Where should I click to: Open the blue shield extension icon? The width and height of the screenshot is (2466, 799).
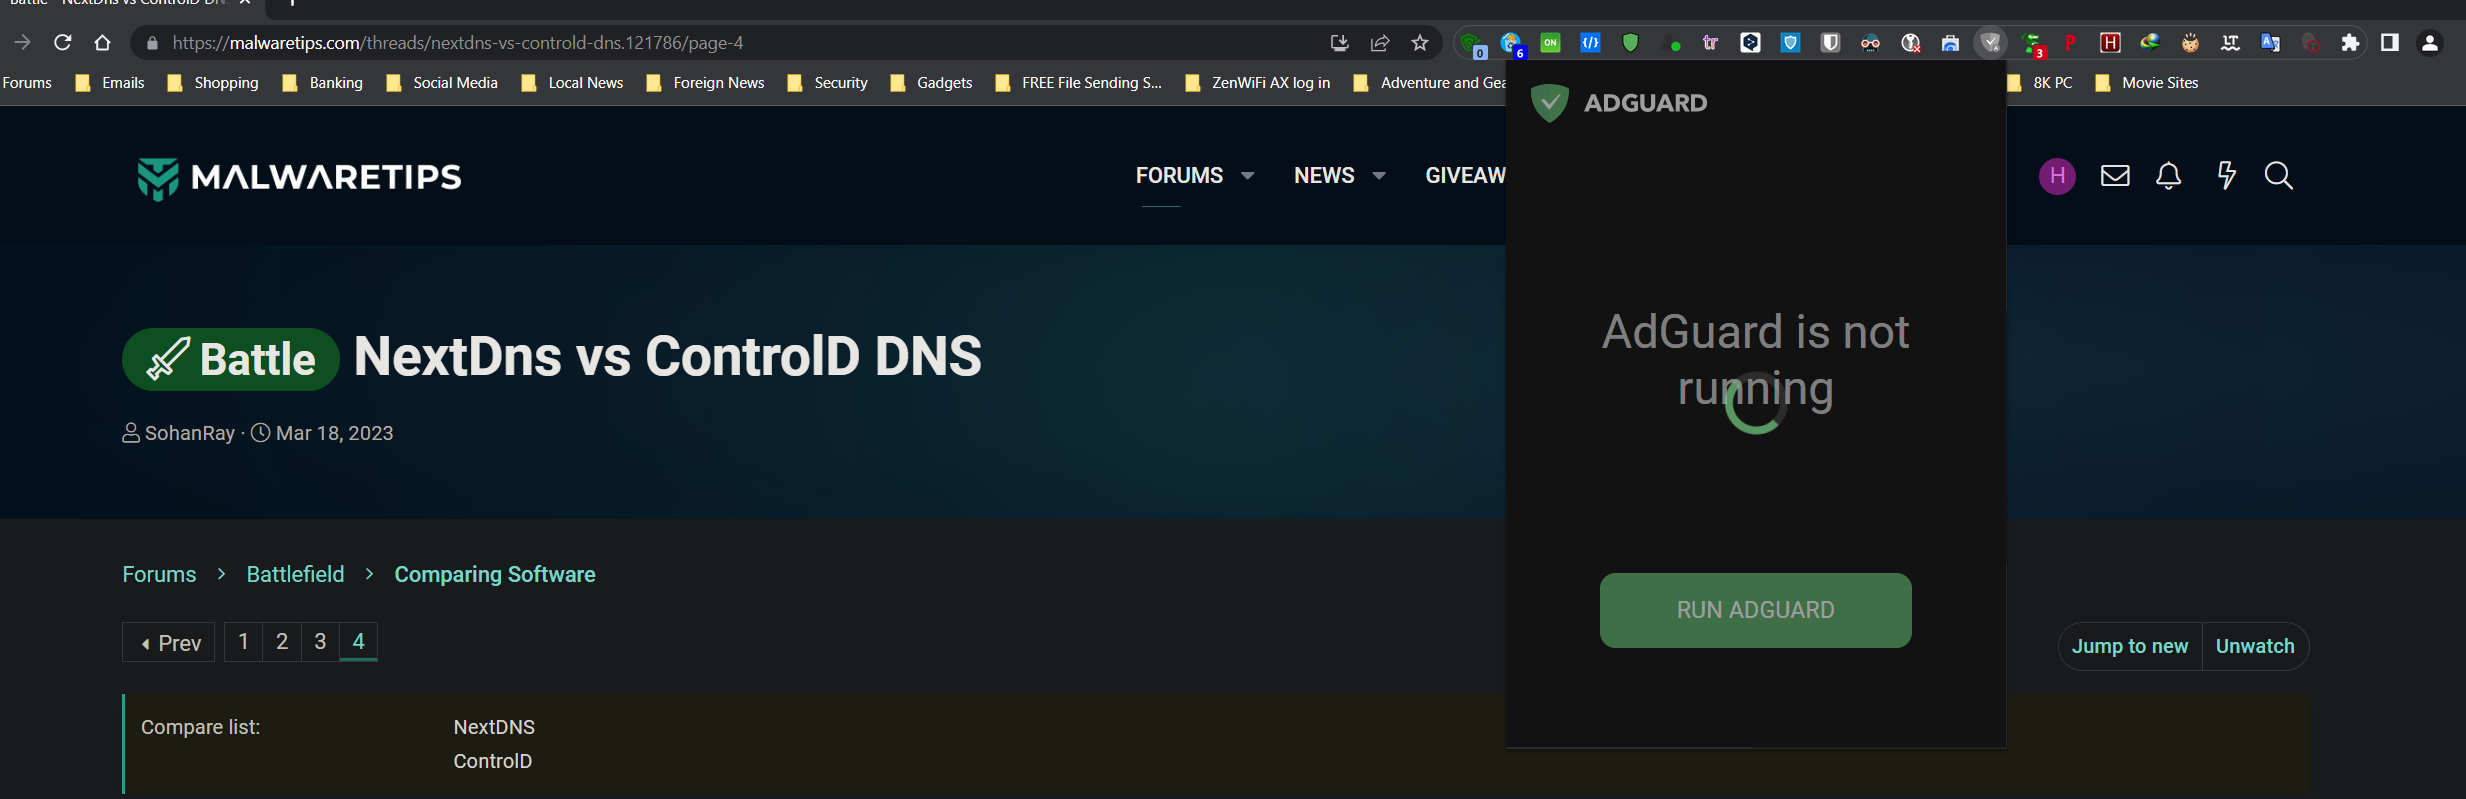click(x=1790, y=43)
